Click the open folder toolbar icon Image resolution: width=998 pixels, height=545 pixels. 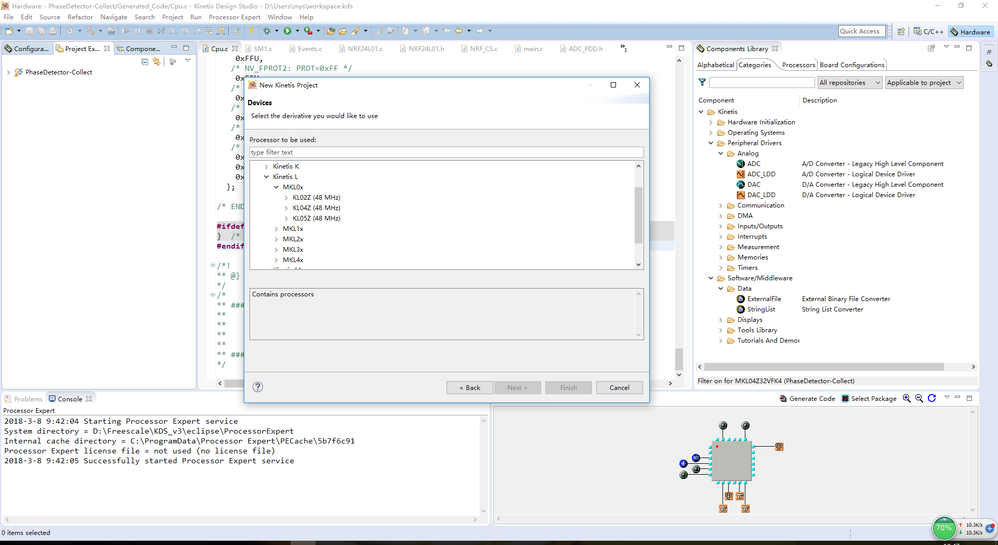click(x=342, y=31)
